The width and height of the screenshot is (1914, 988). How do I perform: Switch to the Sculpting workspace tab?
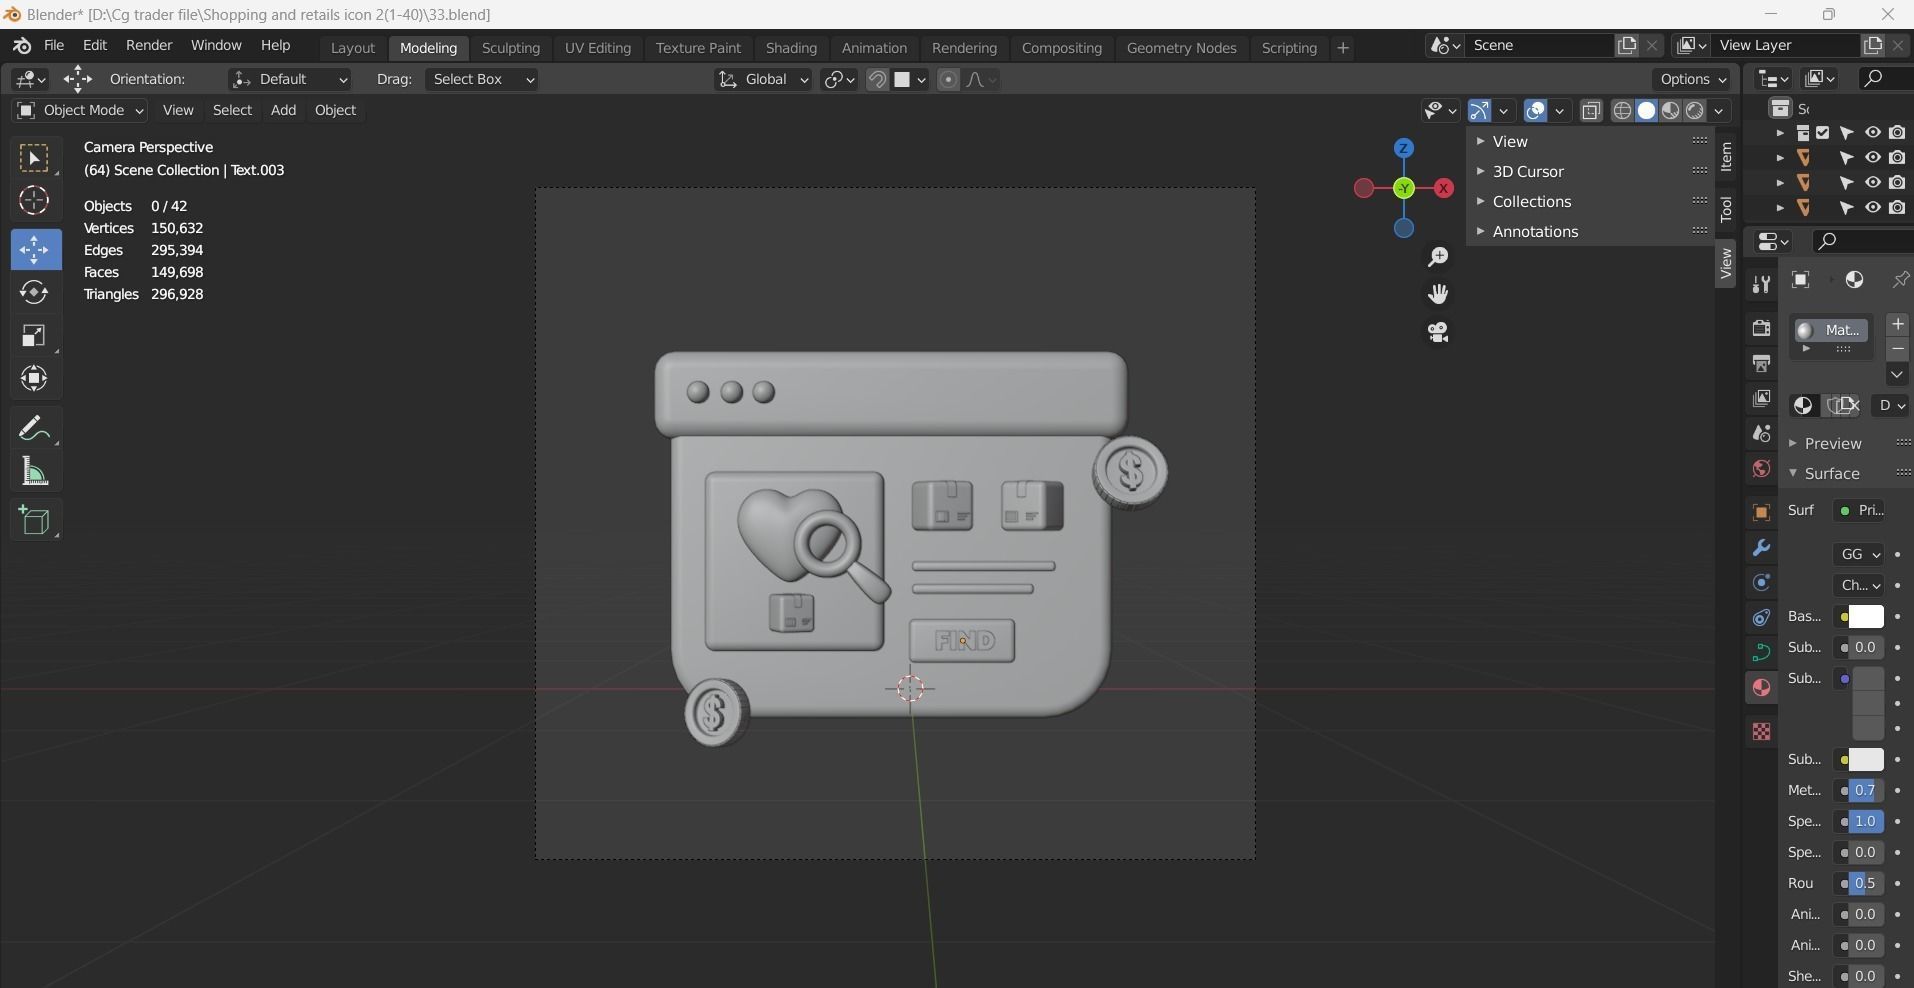510,48
